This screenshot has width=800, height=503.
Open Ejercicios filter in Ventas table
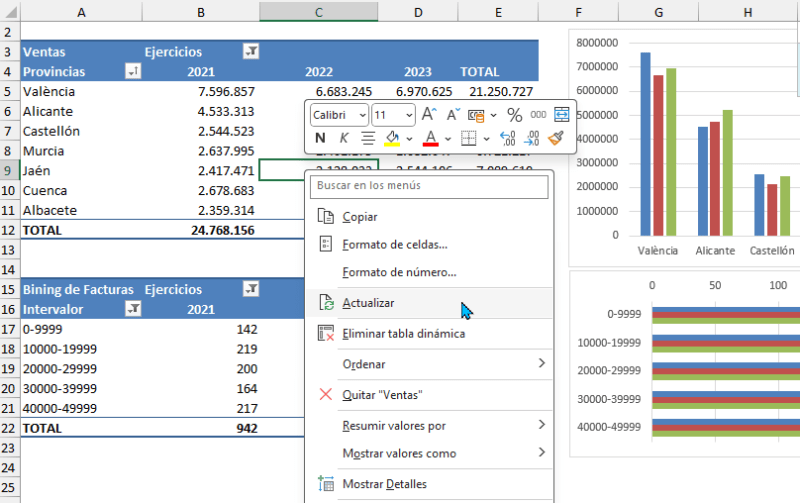251,51
